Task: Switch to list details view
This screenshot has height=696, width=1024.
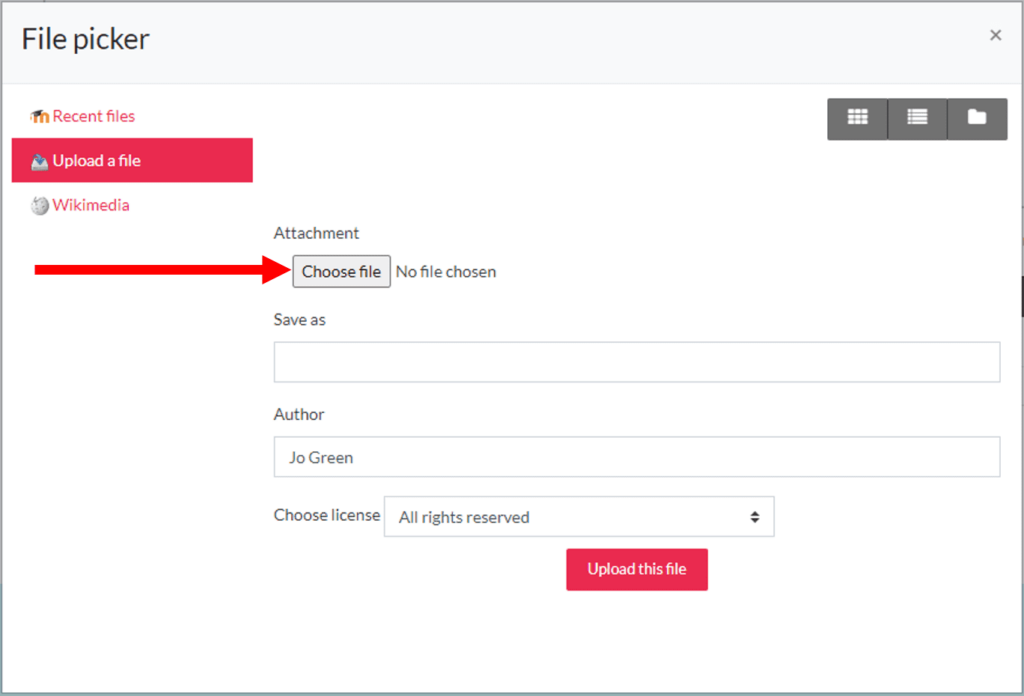Action: coord(917,117)
